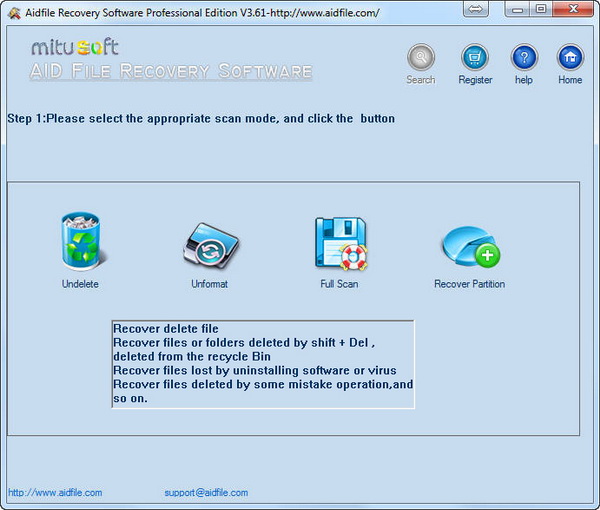The width and height of the screenshot is (600, 510).
Task: Open the Register cart icon
Action: click(x=475, y=57)
